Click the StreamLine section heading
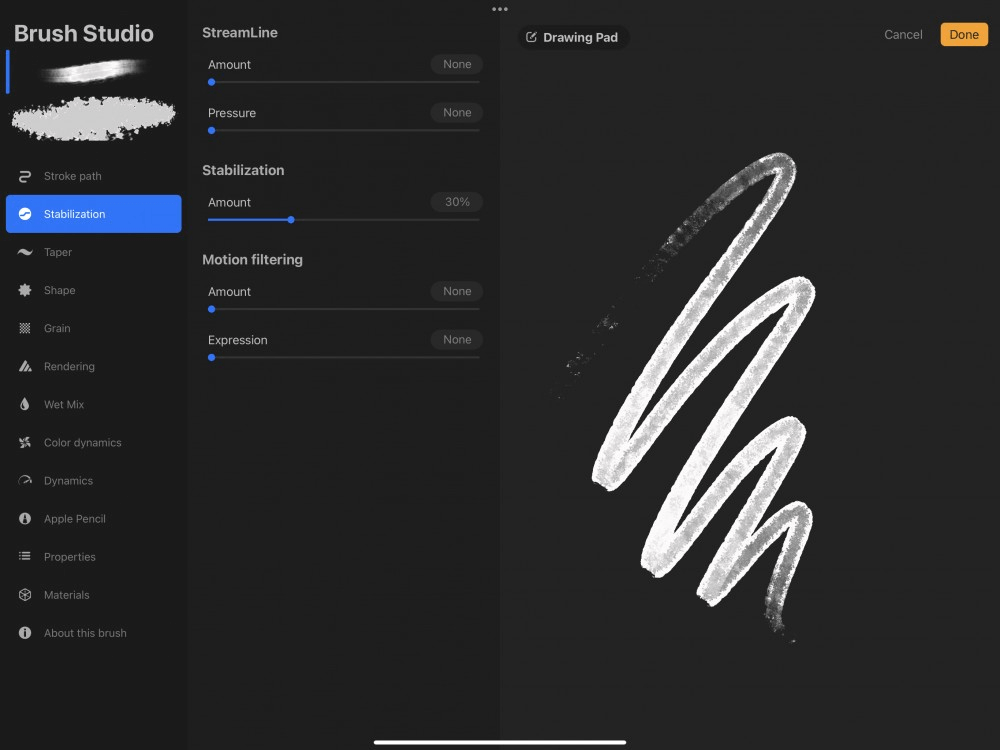The height and width of the screenshot is (750, 1000). (240, 33)
